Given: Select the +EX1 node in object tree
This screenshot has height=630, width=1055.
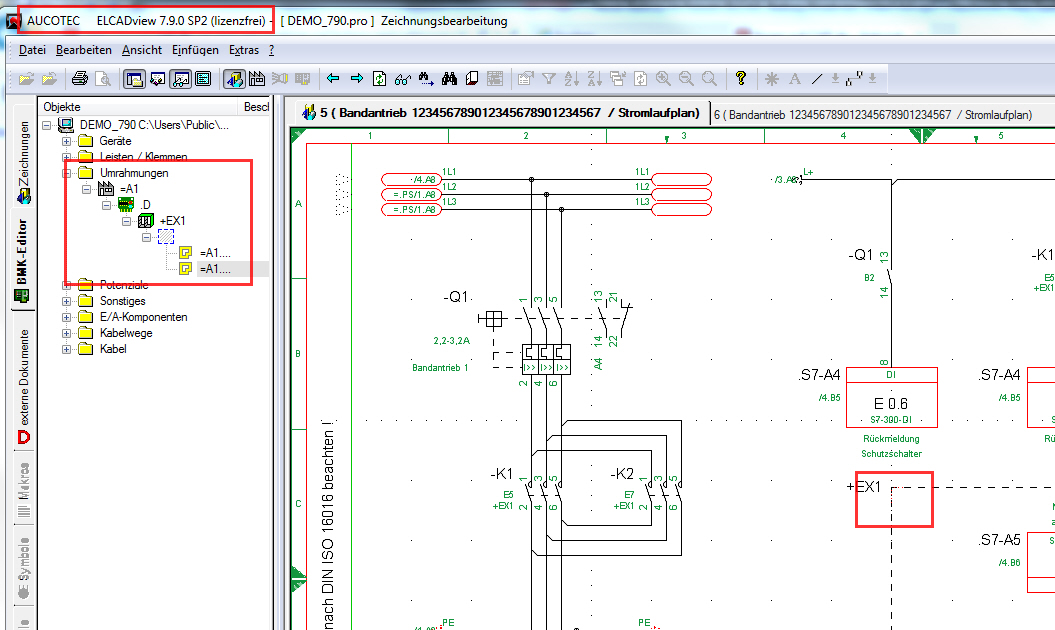Looking at the screenshot, I should (x=172, y=221).
